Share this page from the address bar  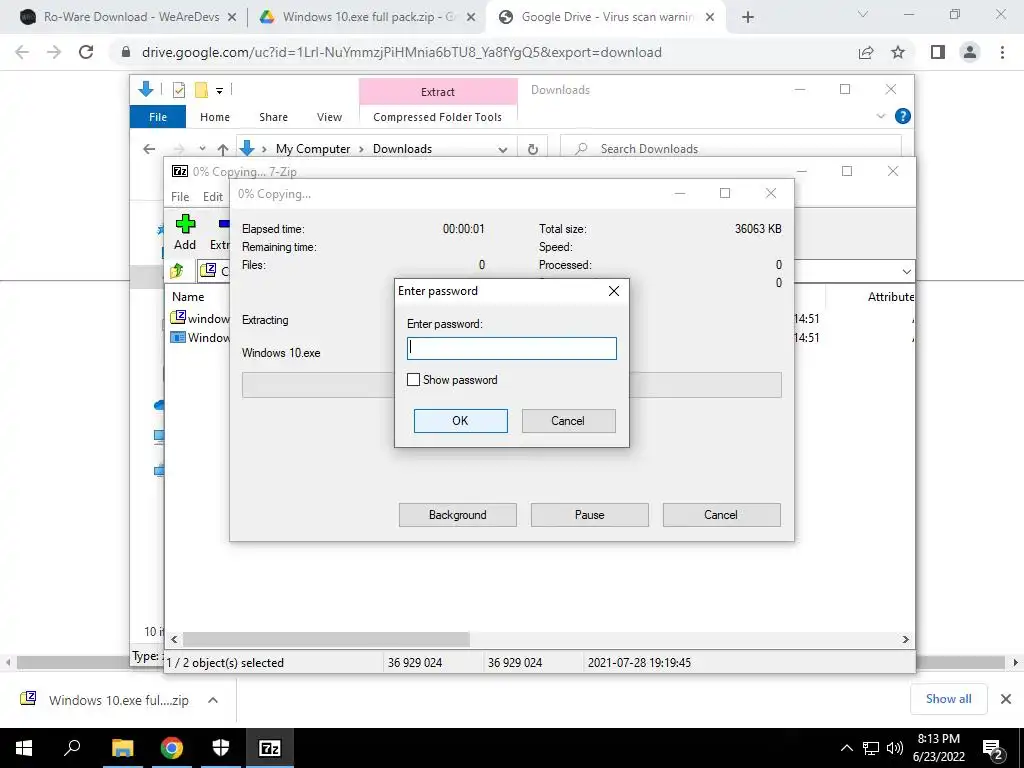[866, 52]
